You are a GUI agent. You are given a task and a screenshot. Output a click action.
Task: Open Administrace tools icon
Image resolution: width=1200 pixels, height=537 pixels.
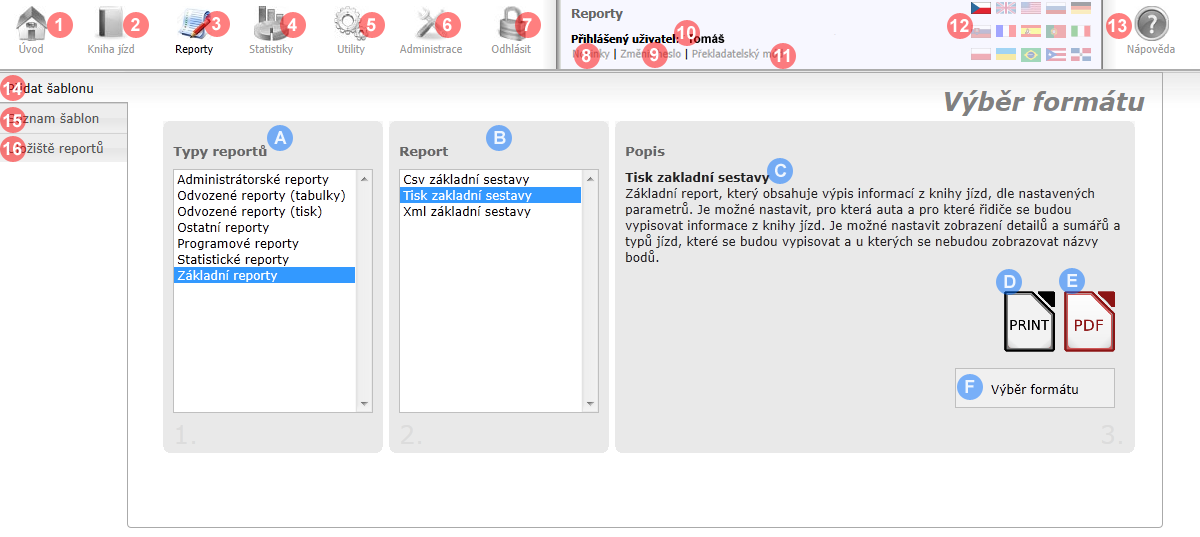pos(432,22)
